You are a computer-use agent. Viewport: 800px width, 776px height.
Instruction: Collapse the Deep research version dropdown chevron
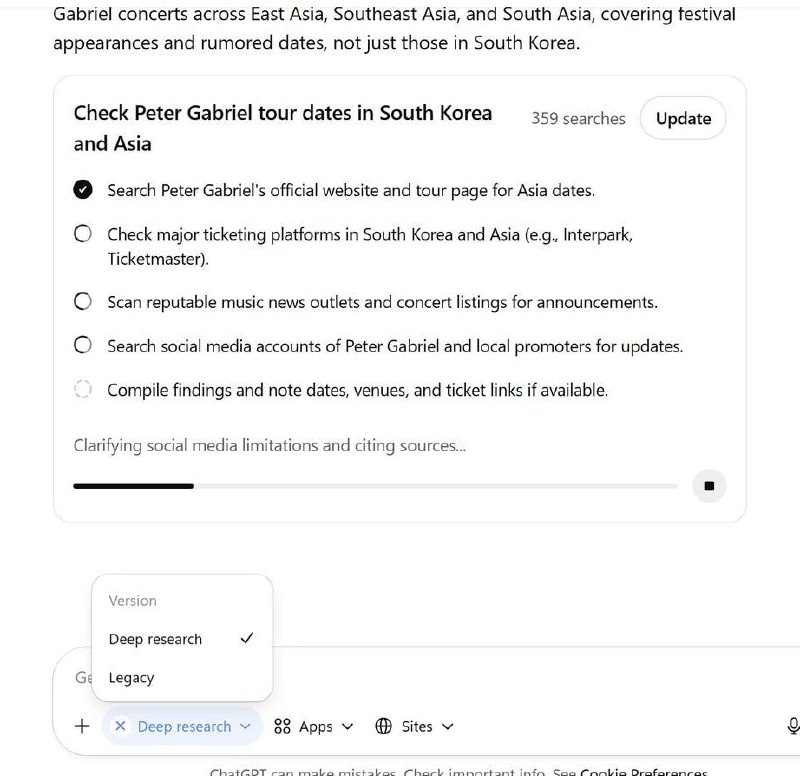pyautogui.click(x=245, y=727)
